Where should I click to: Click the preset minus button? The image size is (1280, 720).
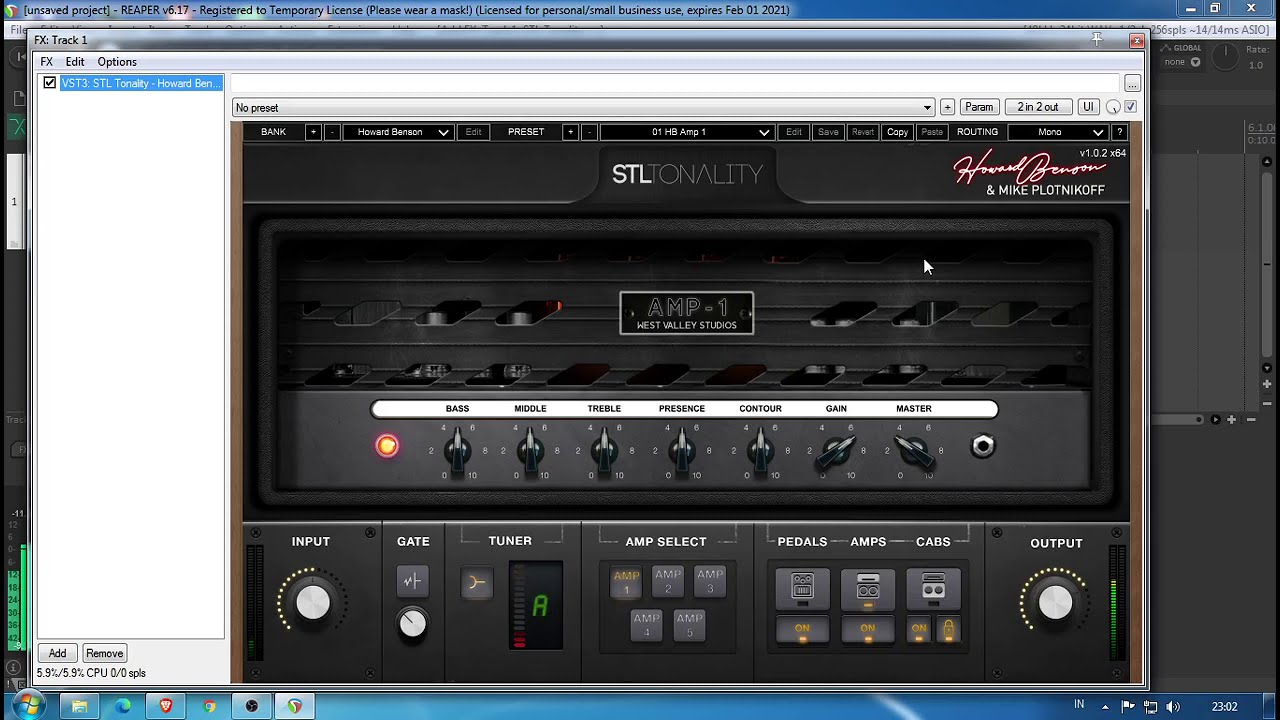[x=589, y=132]
